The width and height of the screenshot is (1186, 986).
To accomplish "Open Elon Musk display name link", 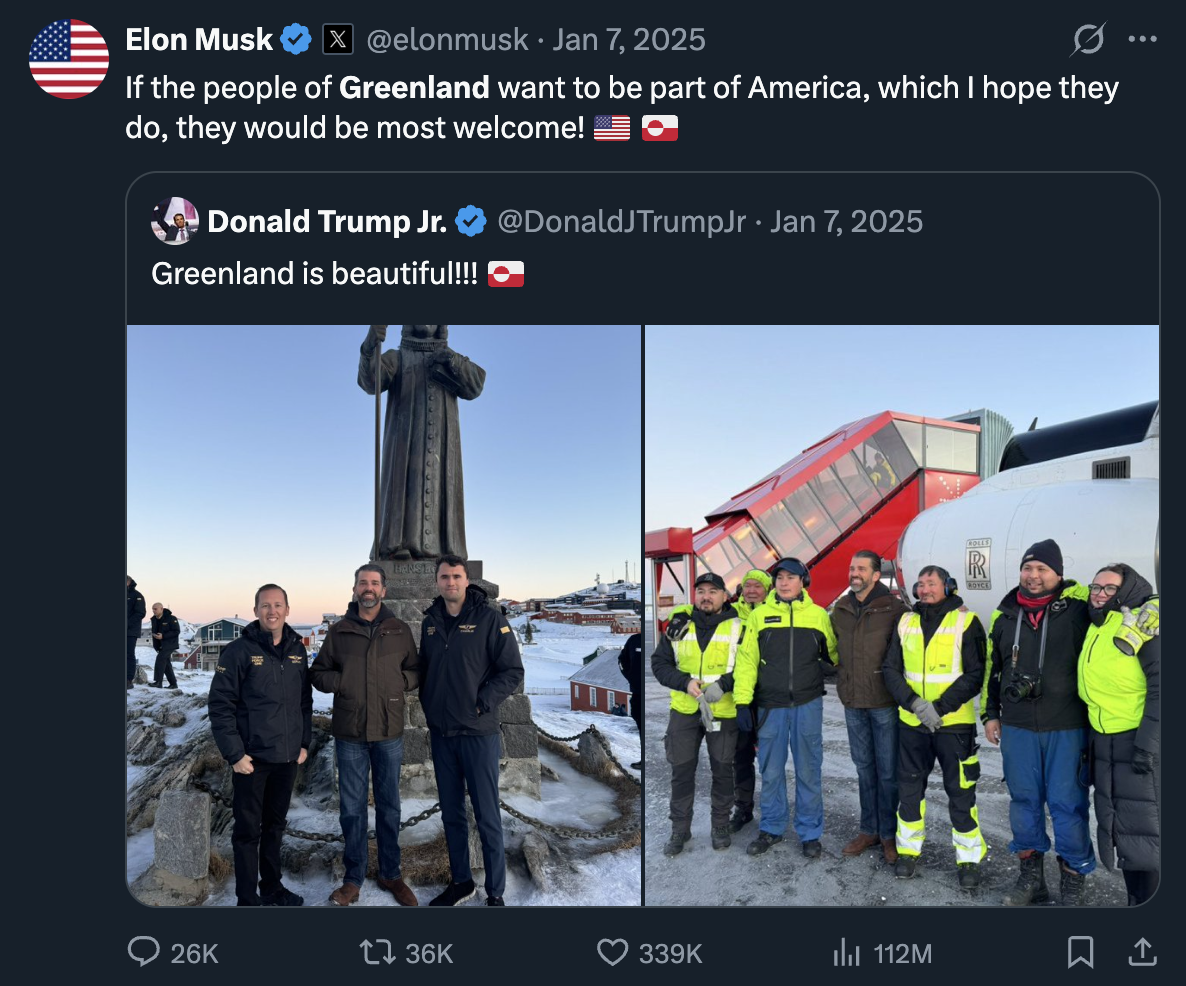I will click(x=199, y=40).
